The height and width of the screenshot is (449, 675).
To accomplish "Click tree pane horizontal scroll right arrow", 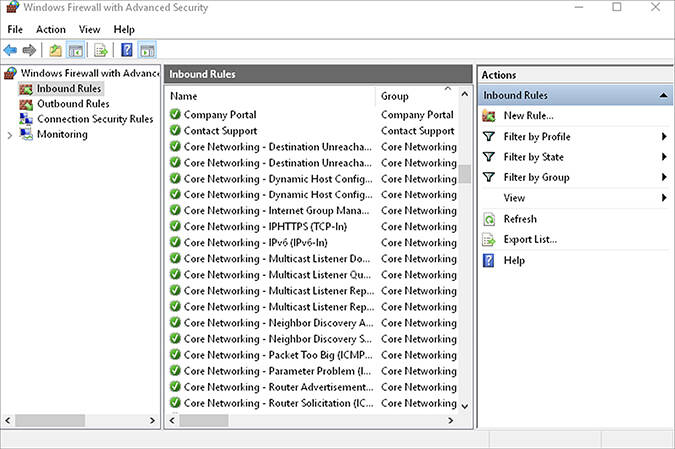I will coord(152,421).
